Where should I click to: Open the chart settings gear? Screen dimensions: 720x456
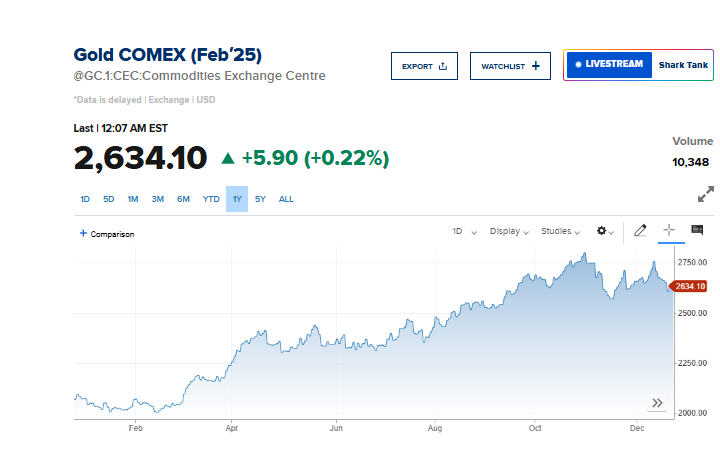click(x=604, y=231)
